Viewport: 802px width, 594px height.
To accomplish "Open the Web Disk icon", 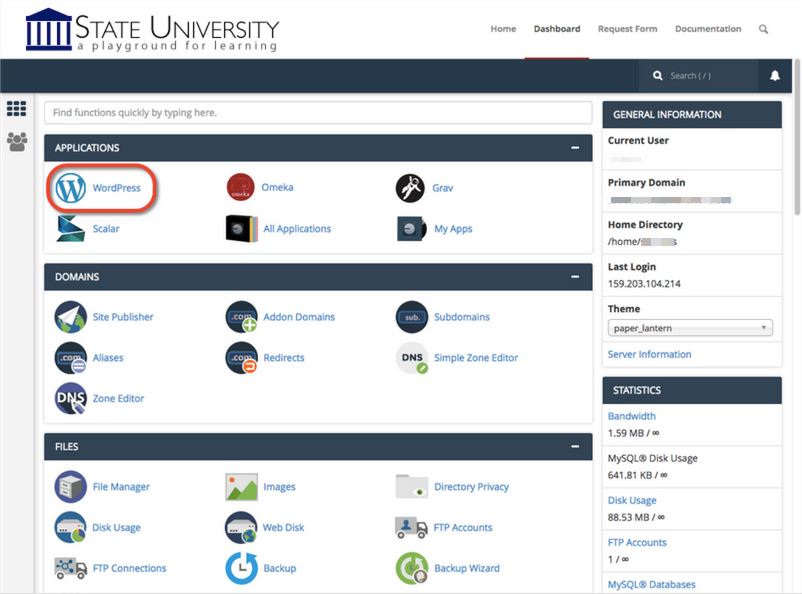I will 241,527.
